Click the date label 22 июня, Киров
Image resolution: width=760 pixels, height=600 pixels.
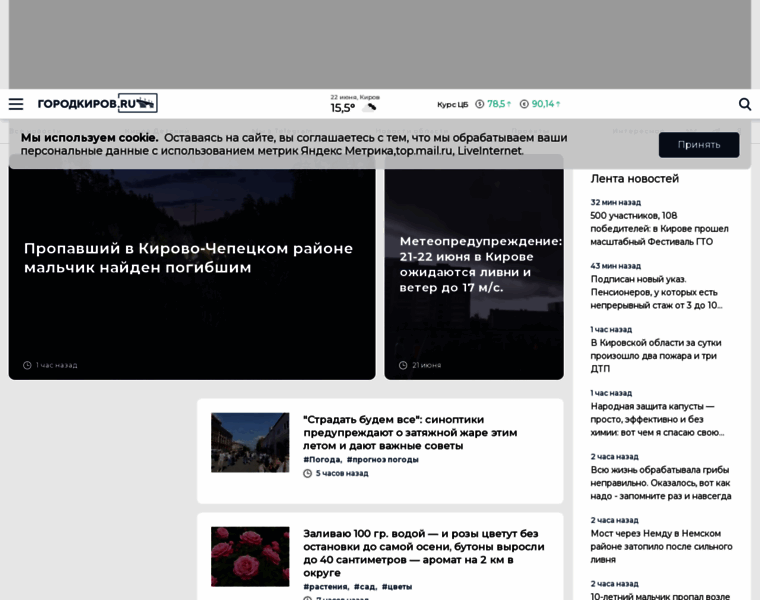click(x=355, y=97)
